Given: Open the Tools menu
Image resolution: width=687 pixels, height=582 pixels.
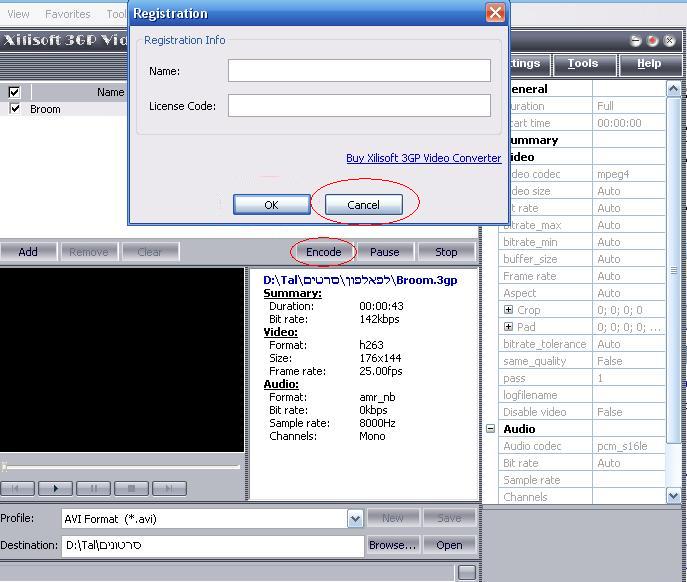Looking at the screenshot, I should [x=583, y=64].
